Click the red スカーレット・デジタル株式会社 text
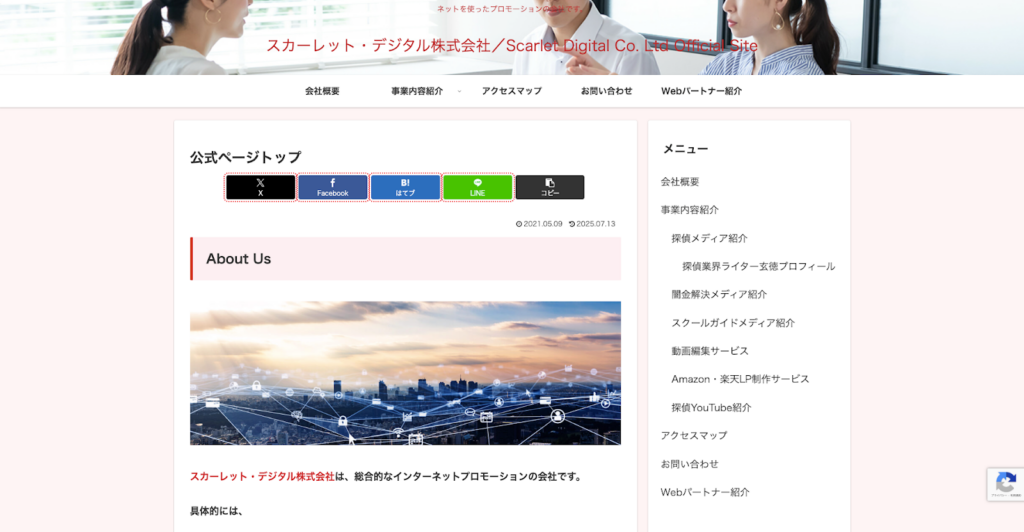 [x=262, y=477]
